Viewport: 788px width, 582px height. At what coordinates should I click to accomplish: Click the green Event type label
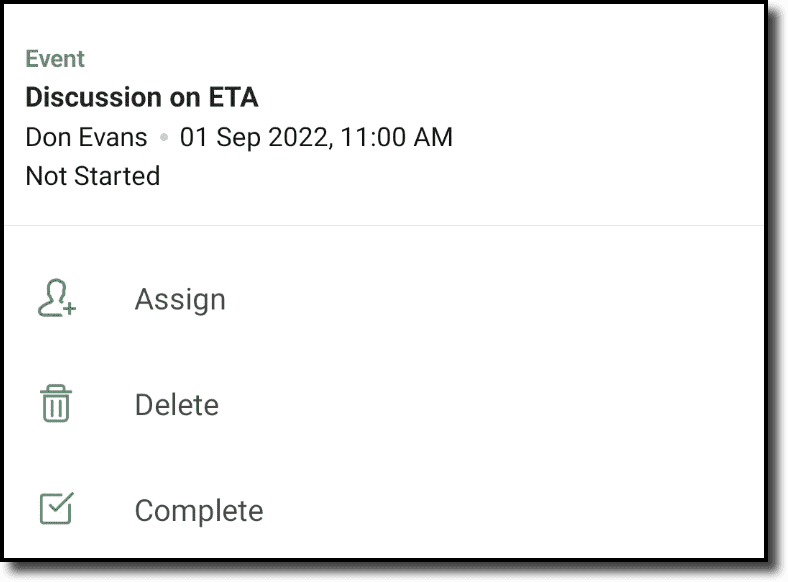(55, 59)
